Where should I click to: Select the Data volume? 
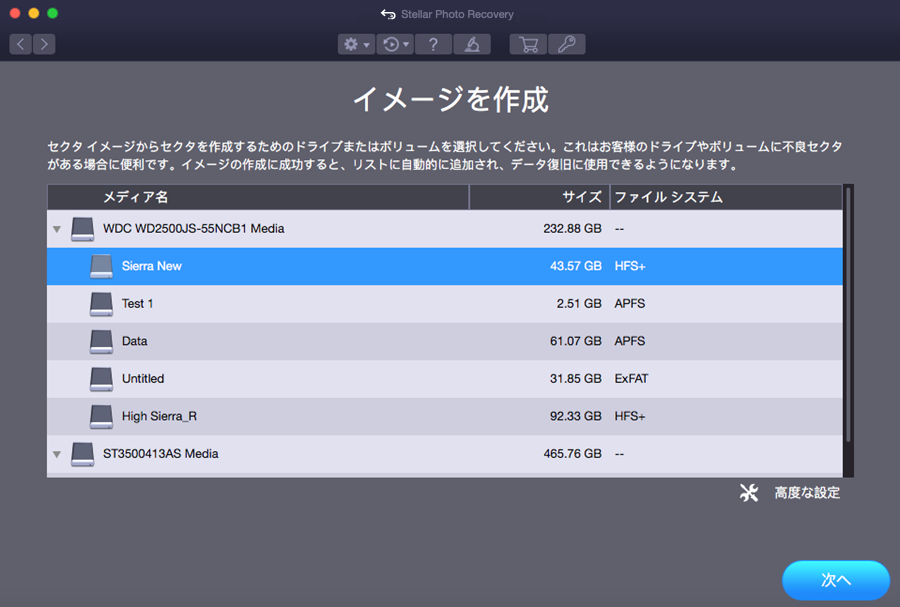[x=445, y=341]
